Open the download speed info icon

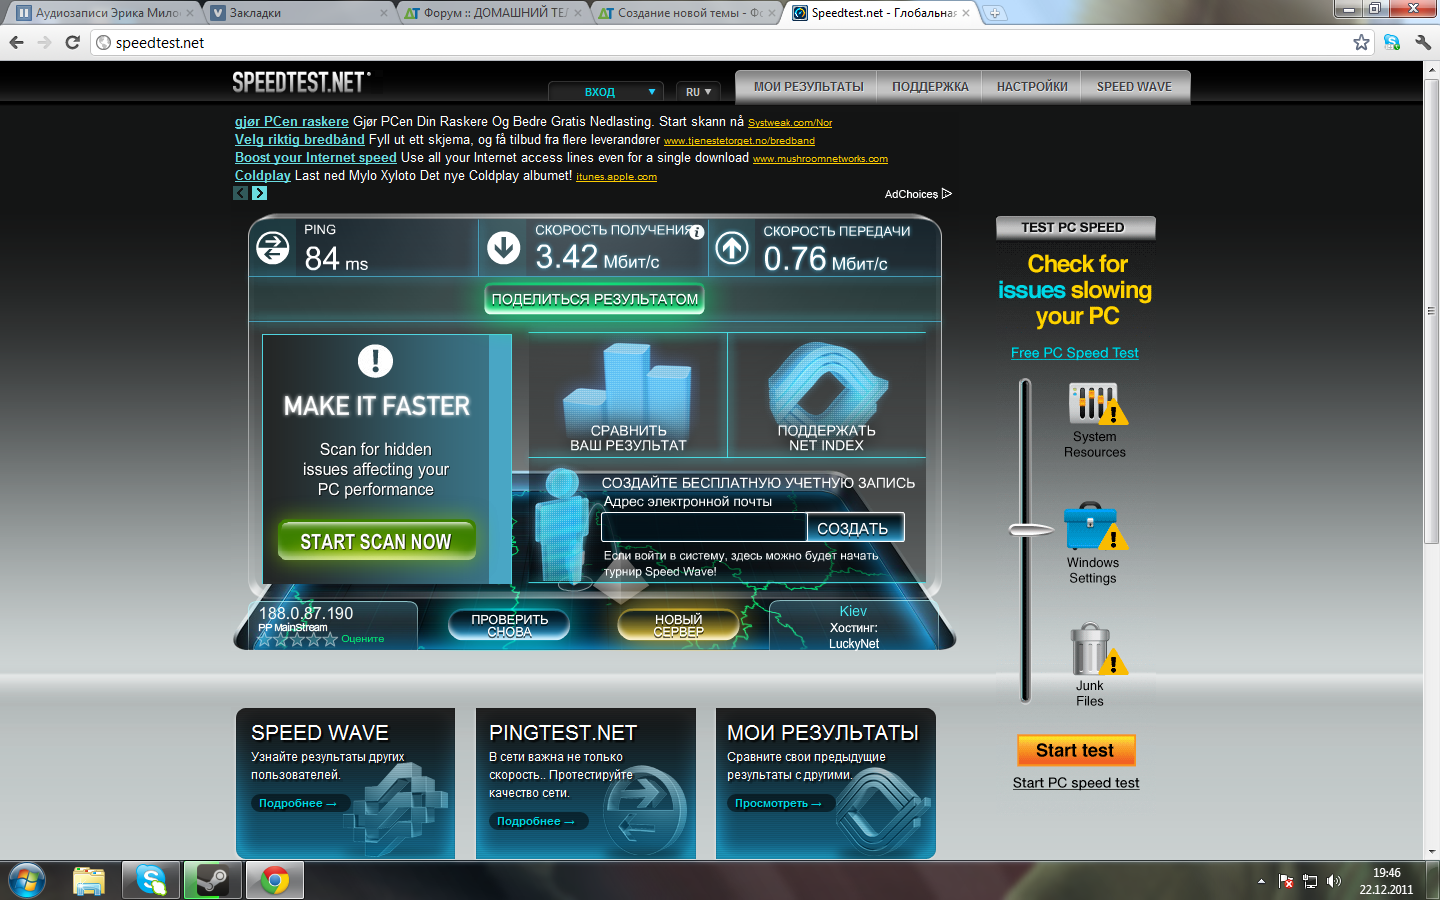click(697, 232)
